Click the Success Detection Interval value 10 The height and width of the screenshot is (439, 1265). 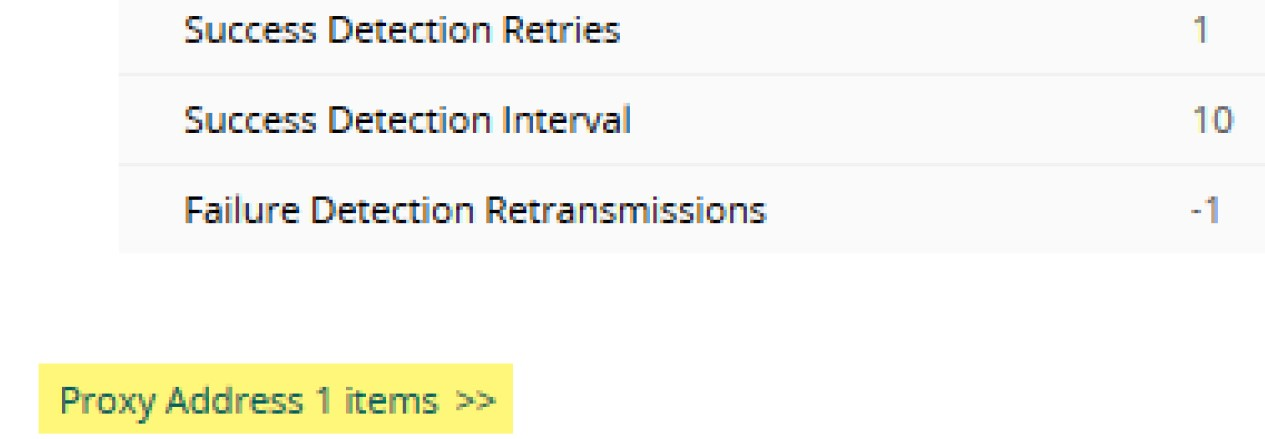tap(1212, 121)
